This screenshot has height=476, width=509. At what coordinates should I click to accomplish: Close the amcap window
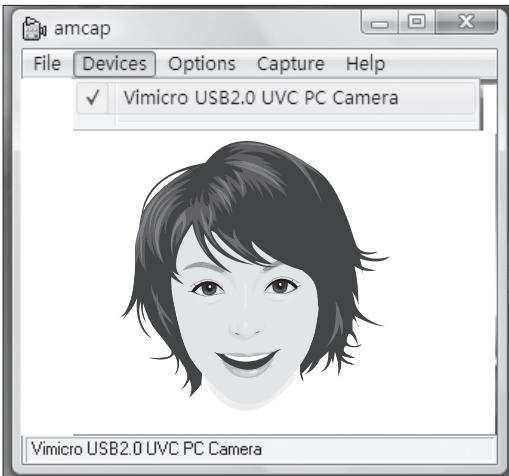466,21
